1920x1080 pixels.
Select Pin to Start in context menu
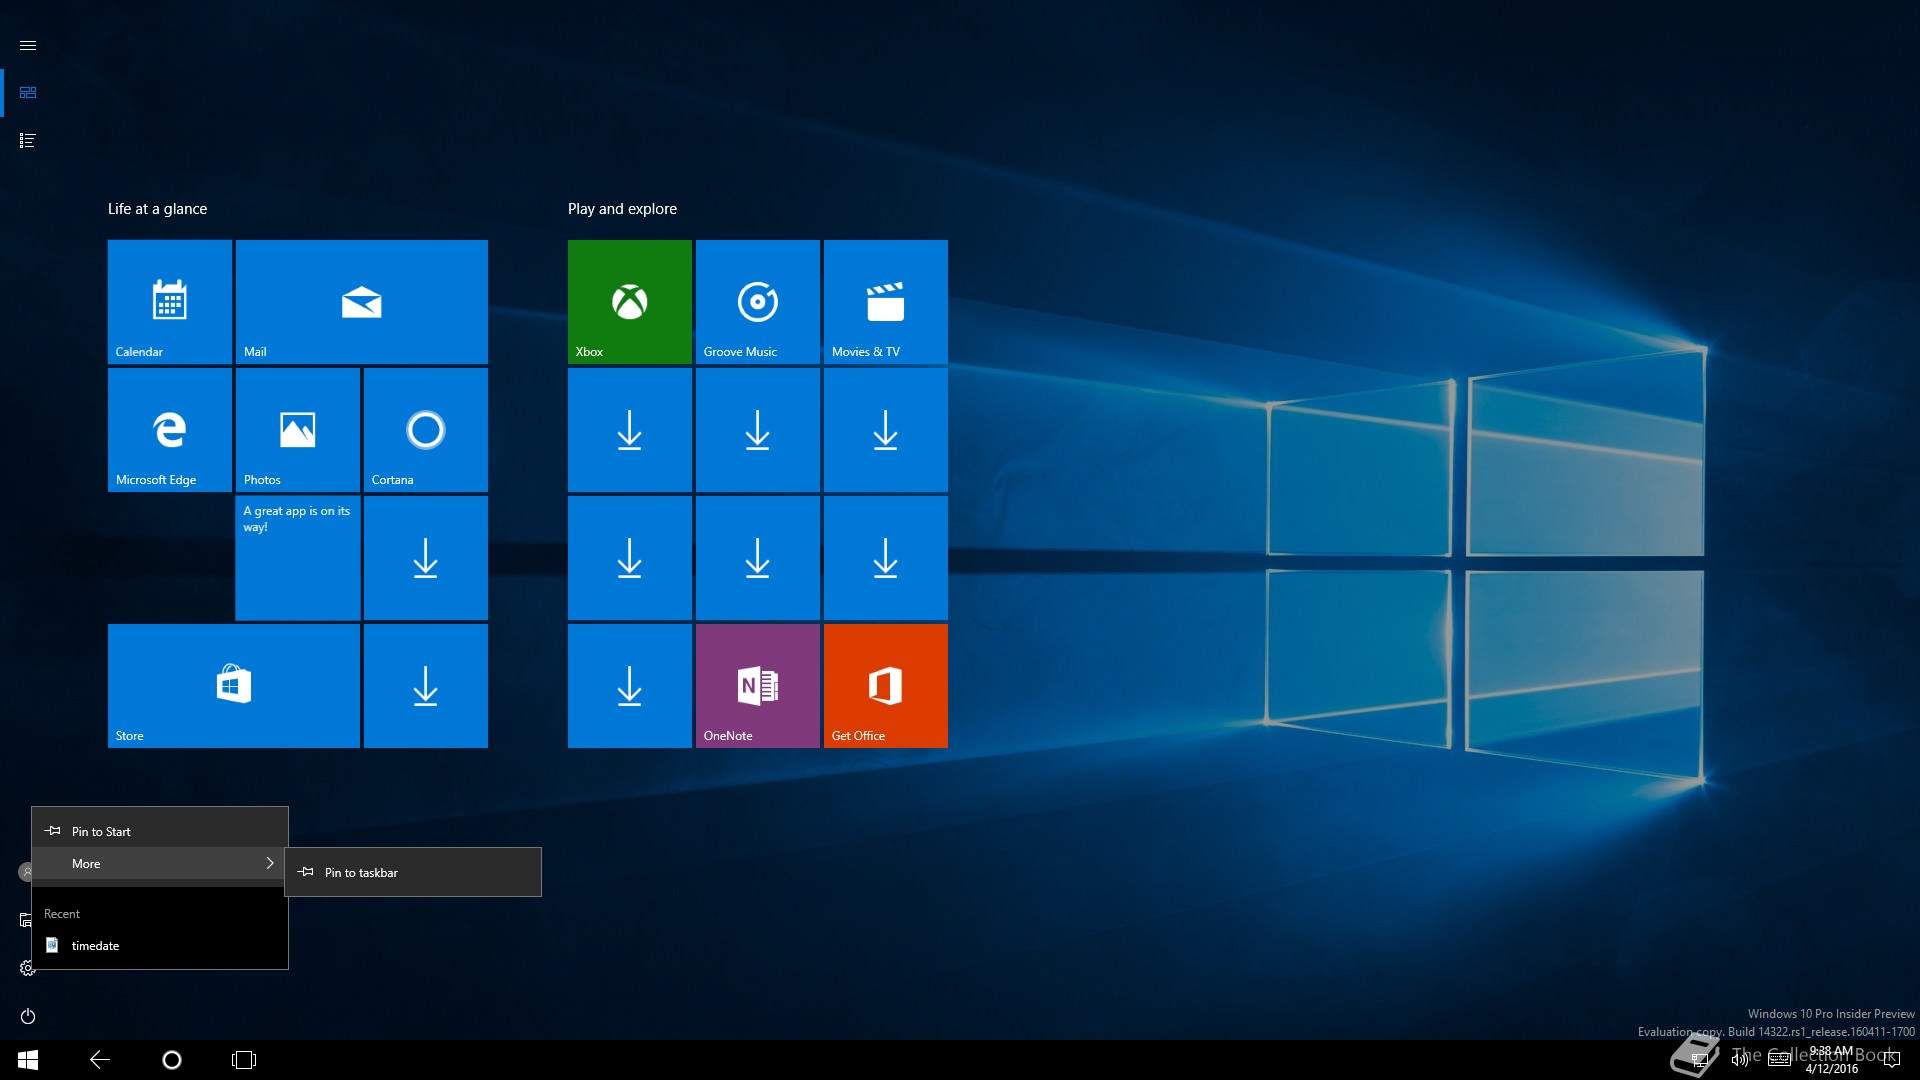(160, 831)
